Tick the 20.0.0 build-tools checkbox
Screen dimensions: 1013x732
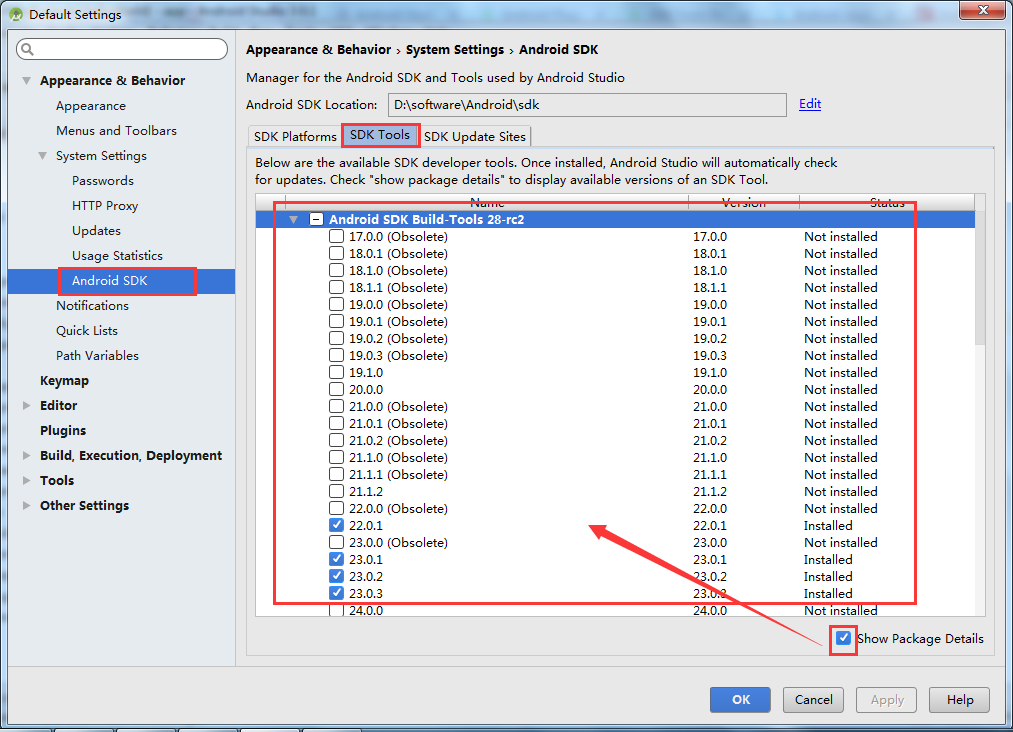point(337,390)
